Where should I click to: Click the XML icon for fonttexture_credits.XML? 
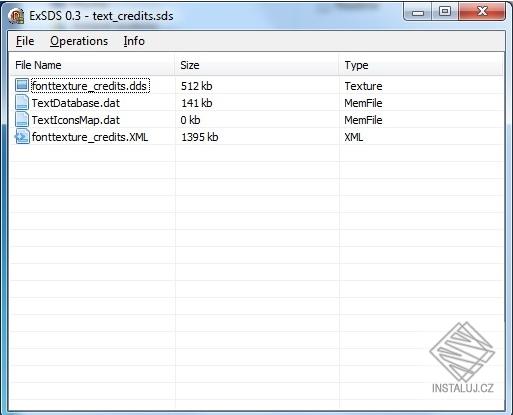point(22,137)
